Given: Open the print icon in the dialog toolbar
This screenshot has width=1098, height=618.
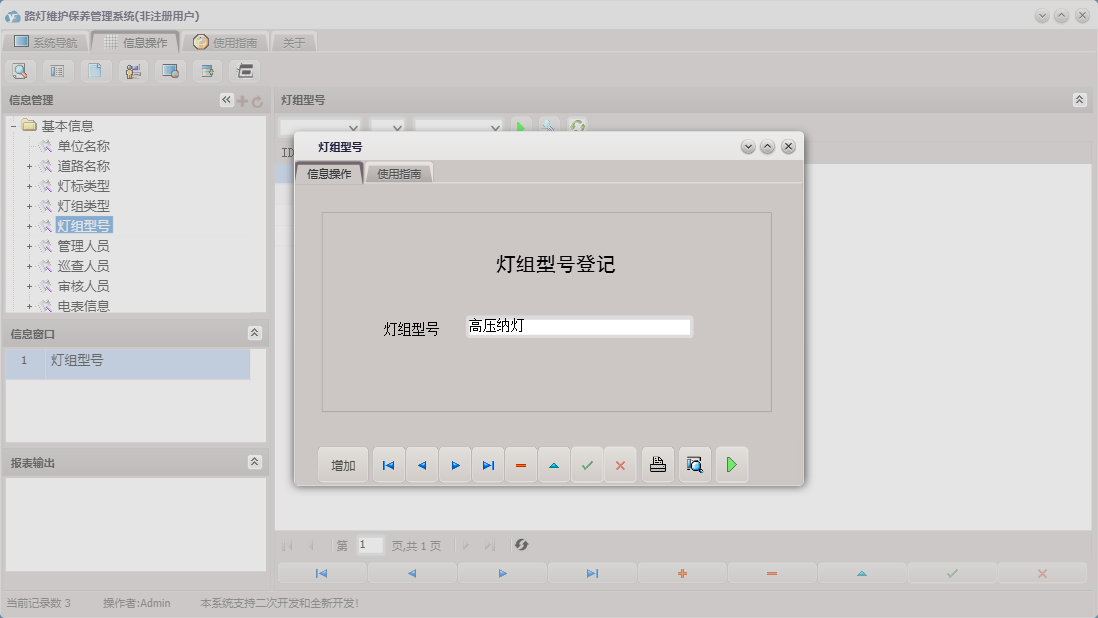Looking at the screenshot, I should (x=657, y=464).
